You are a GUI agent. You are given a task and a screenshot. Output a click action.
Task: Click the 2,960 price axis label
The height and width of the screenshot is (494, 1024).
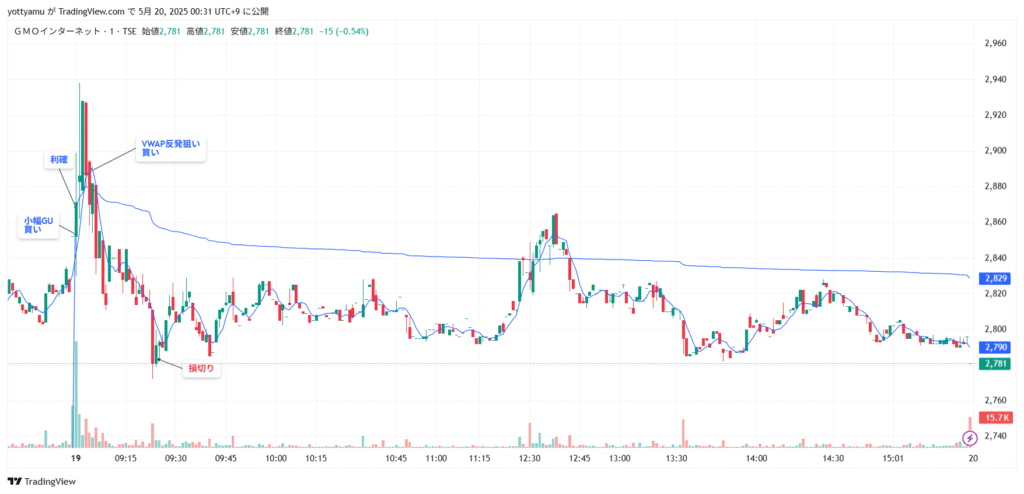click(x=995, y=44)
